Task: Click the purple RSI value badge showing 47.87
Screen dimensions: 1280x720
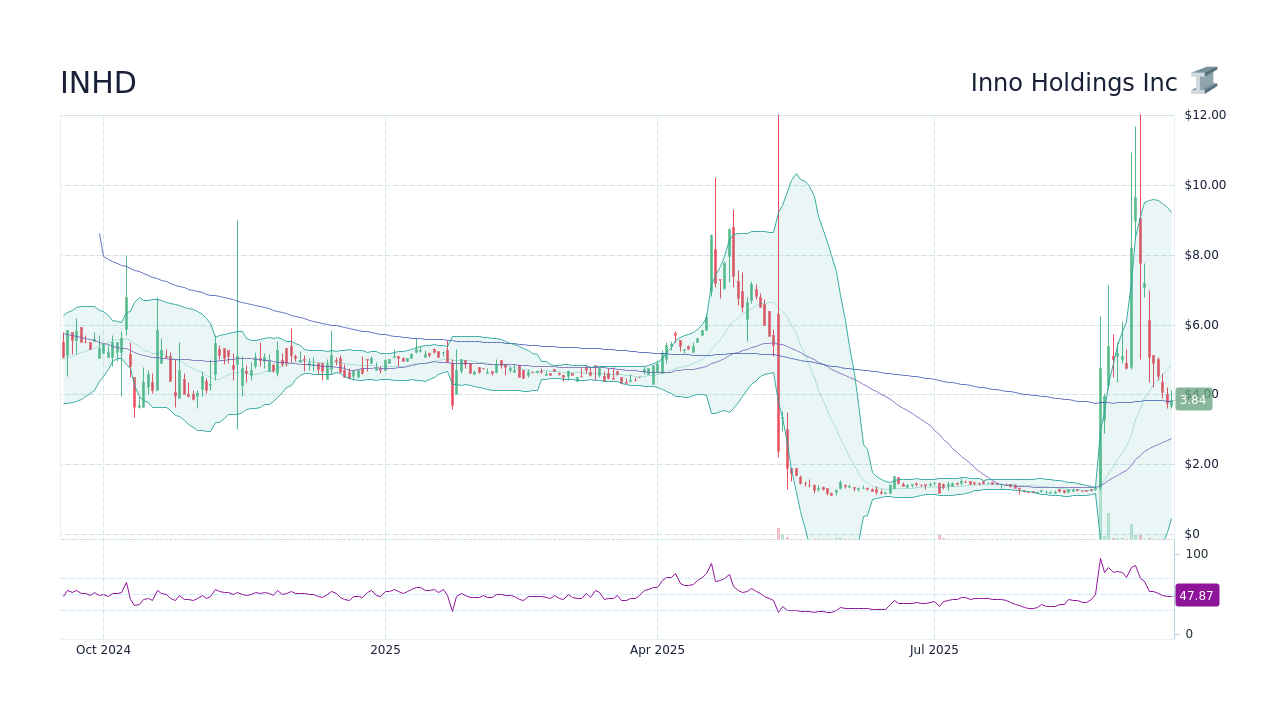Action: [x=1196, y=595]
